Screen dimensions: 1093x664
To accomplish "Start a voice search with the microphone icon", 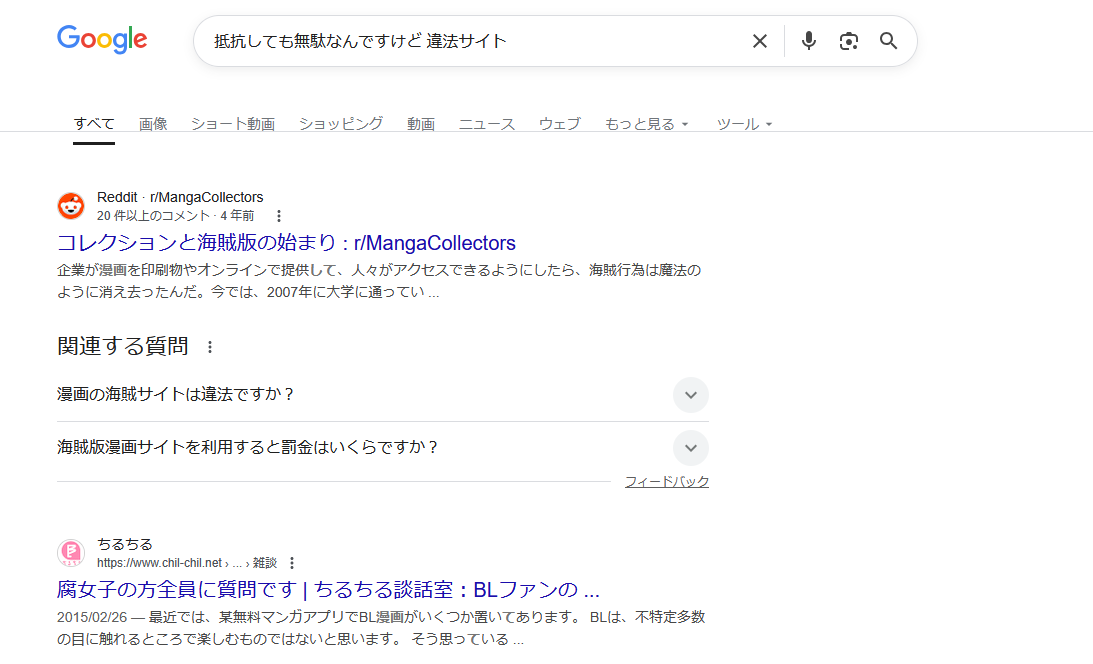I will pos(808,41).
